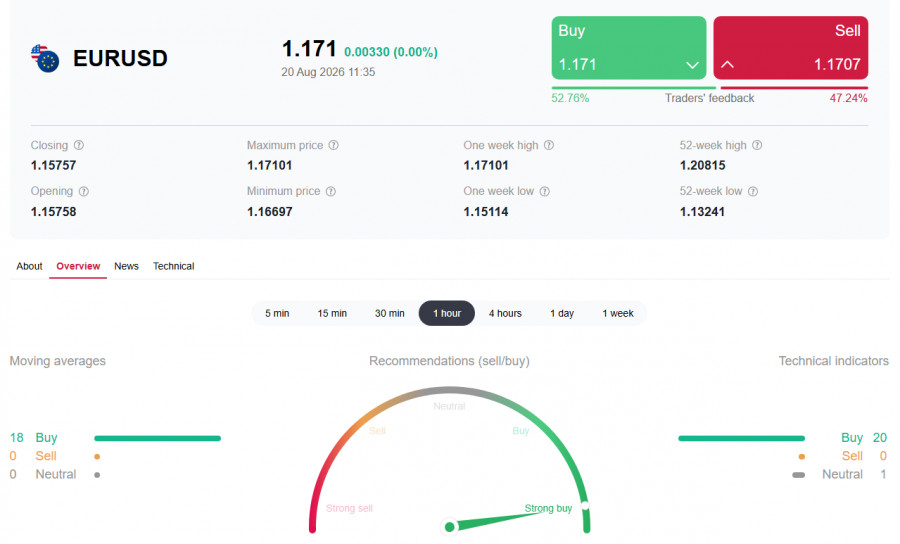
Task: Click the closing value 1.15757
Action: (x=53, y=165)
